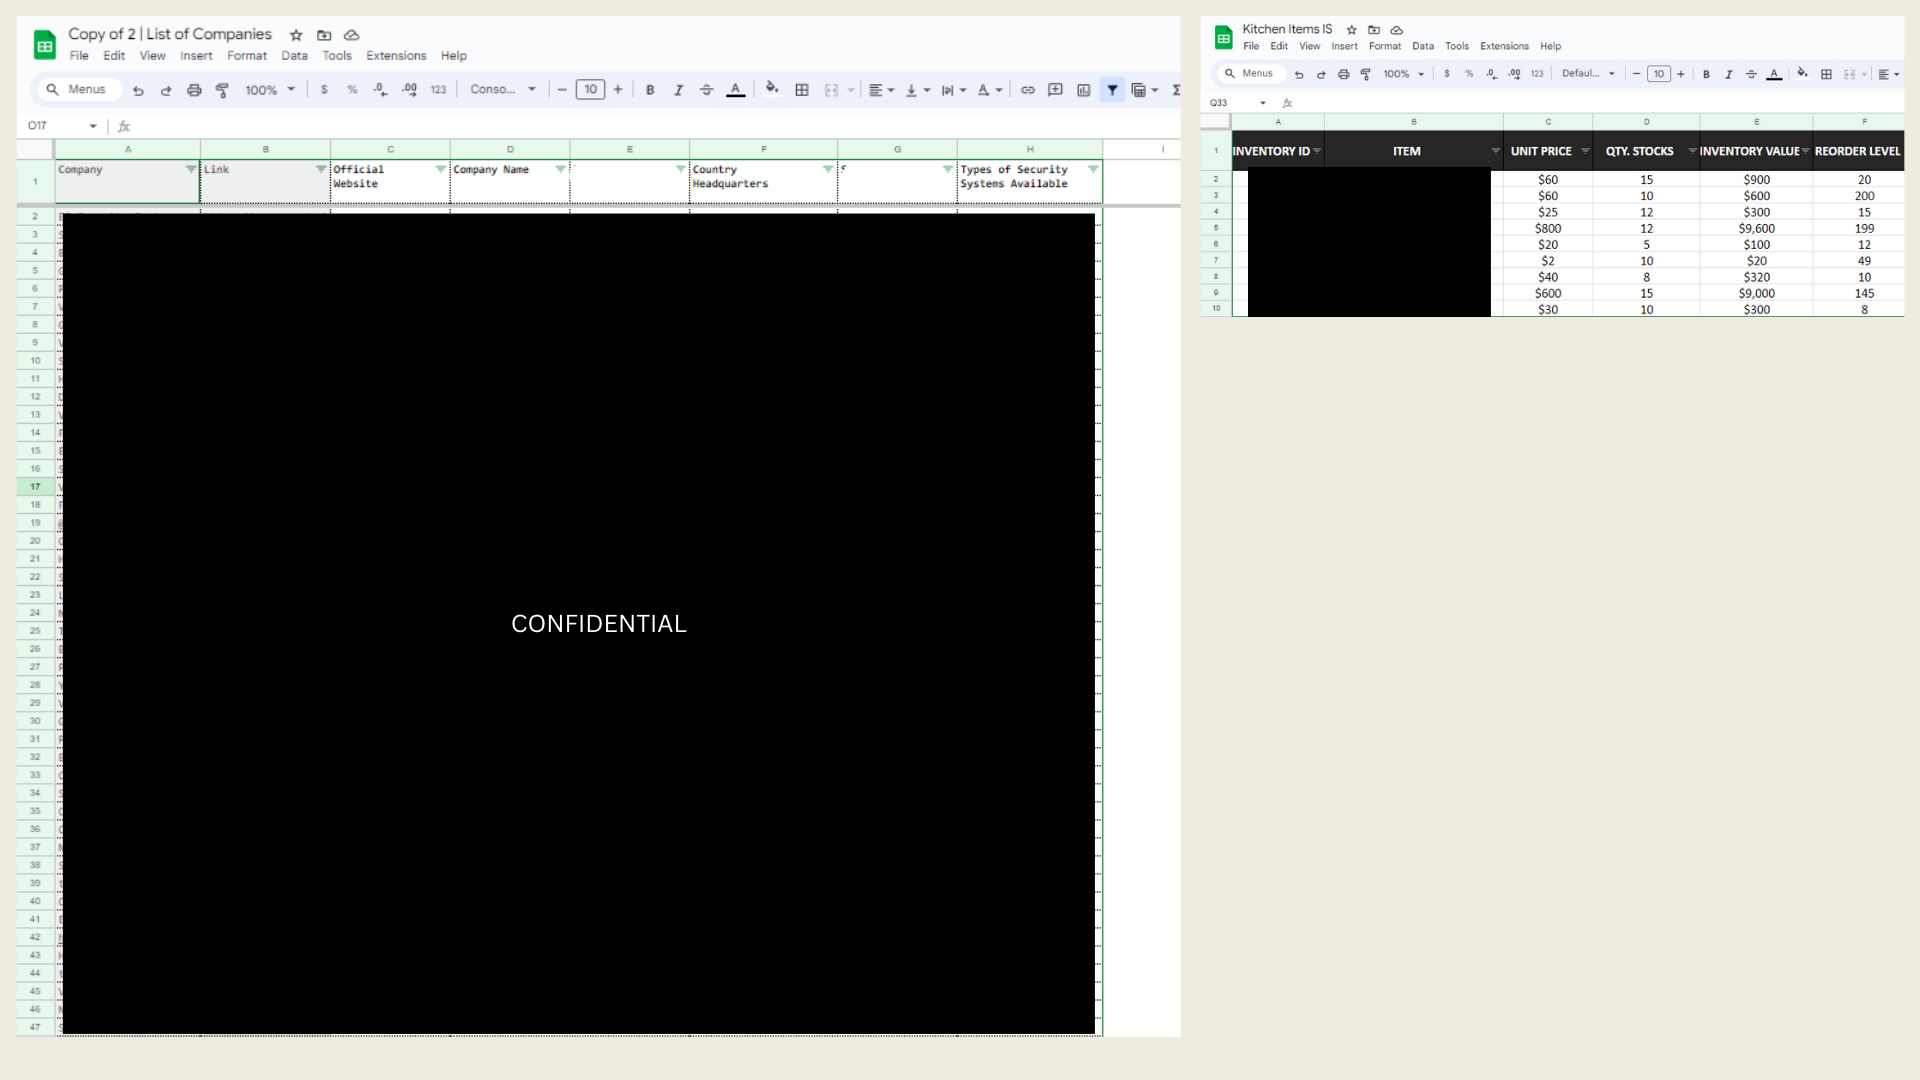Open text color picker in List of Companies
This screenshot has height=1080, width=1920.
point(735,90)
